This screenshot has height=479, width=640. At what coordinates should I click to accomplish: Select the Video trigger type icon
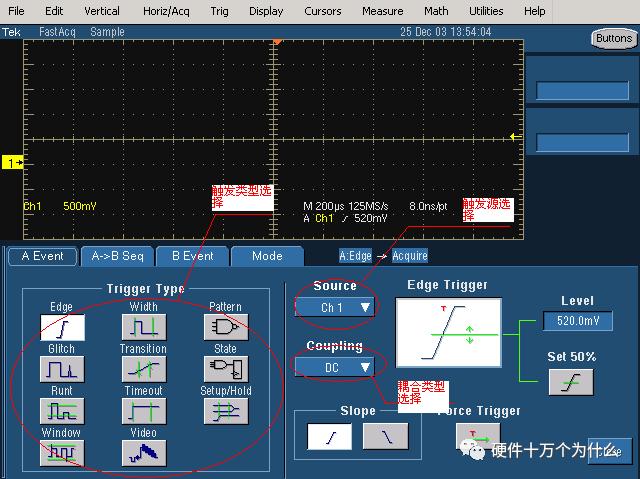click(144, 453)
